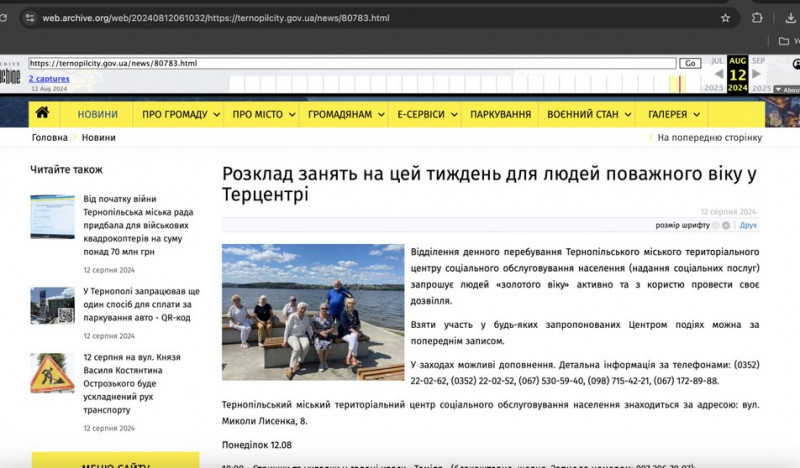Click the Wayback Go button
This screenshot has width=800, height=468.
(690, 63)
